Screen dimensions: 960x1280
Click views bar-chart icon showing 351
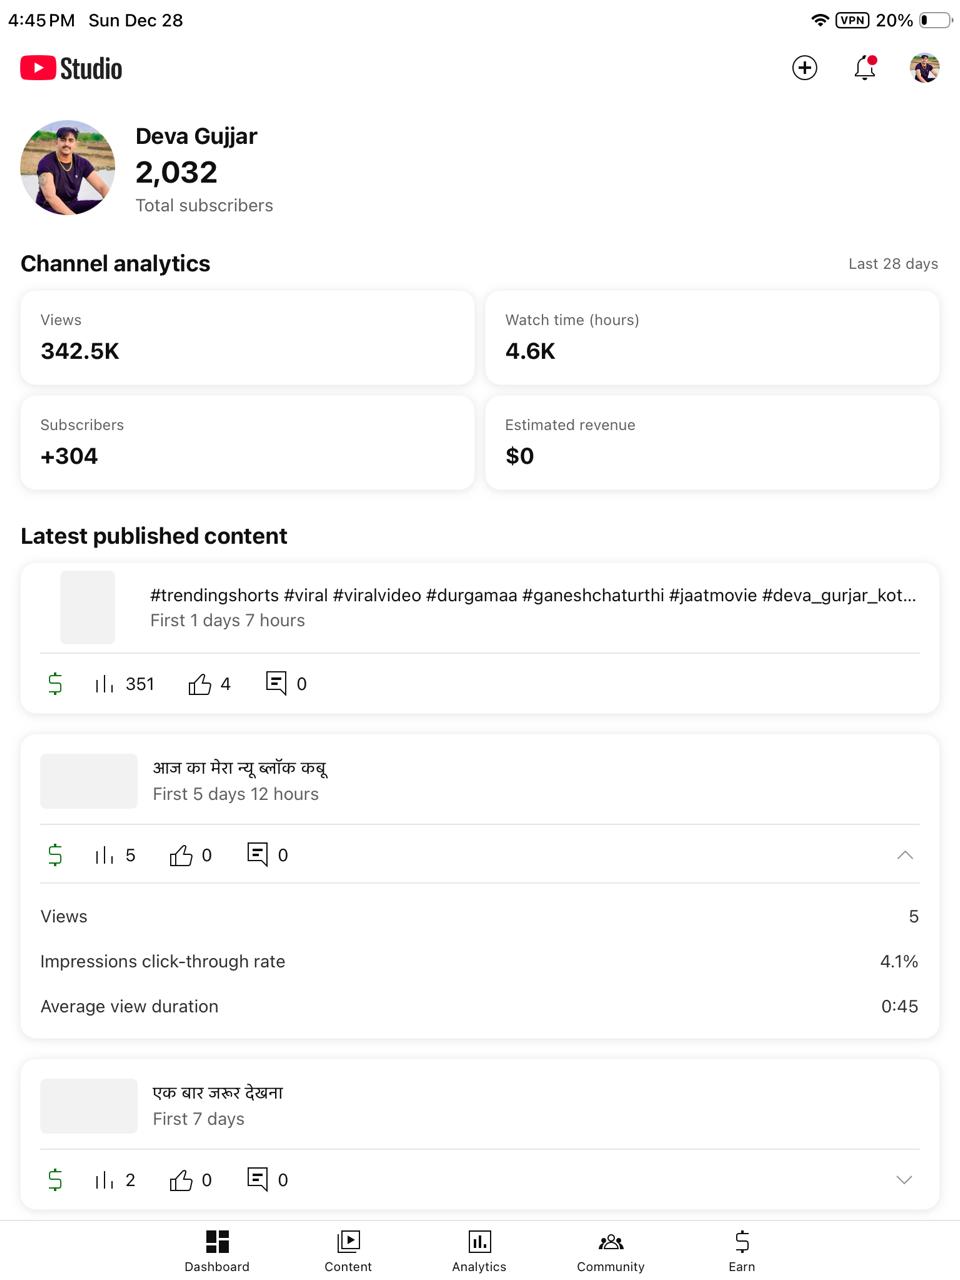105,684
